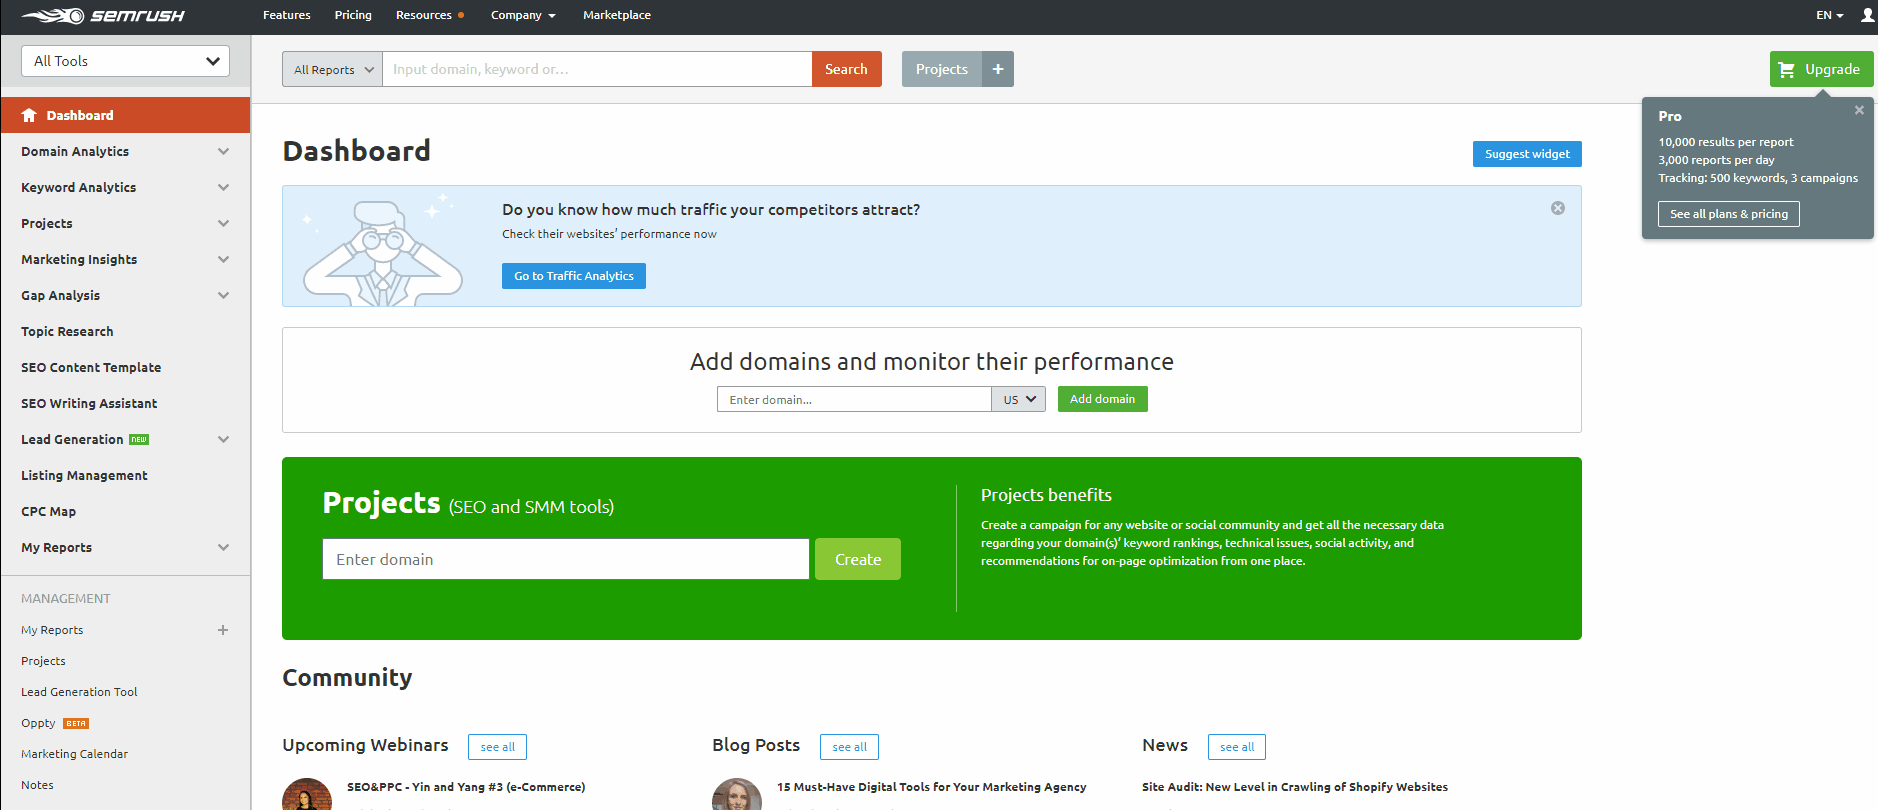Click Suggest widget button
This screenshot has height=810, width=1878.
coord(1527,154)
